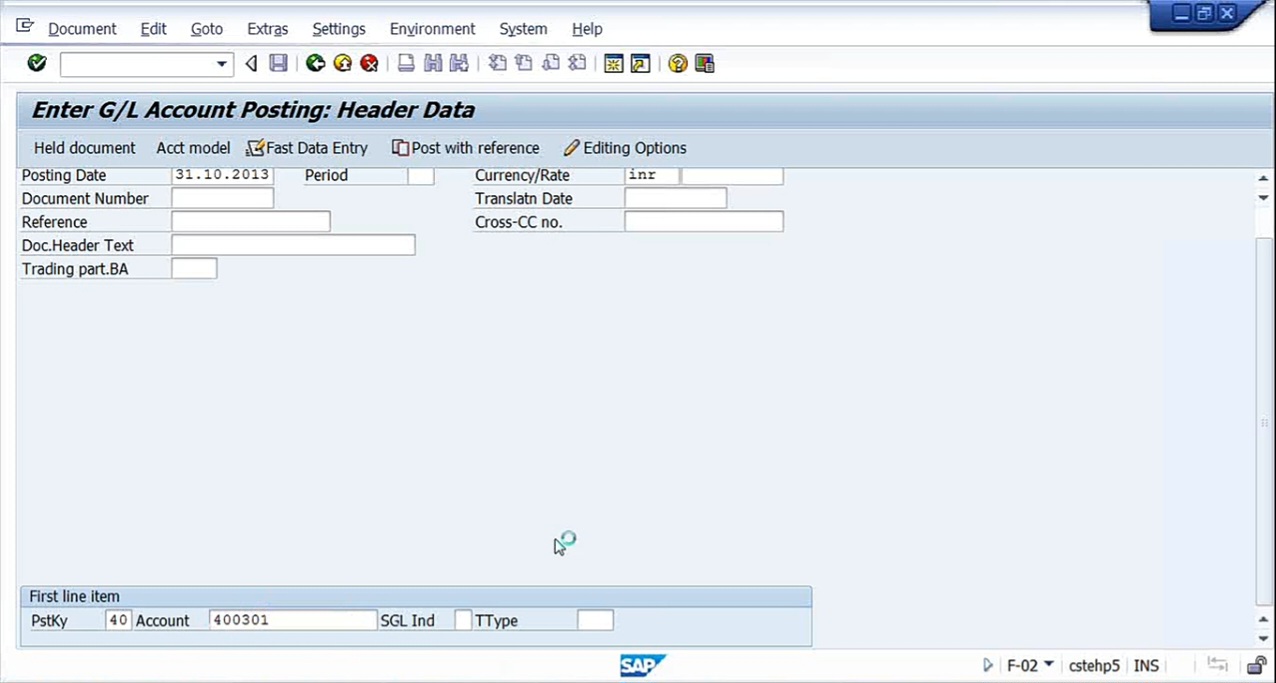
Task: Toggle the INS insert mode indicator
Action: click(x=1146, y=665)
